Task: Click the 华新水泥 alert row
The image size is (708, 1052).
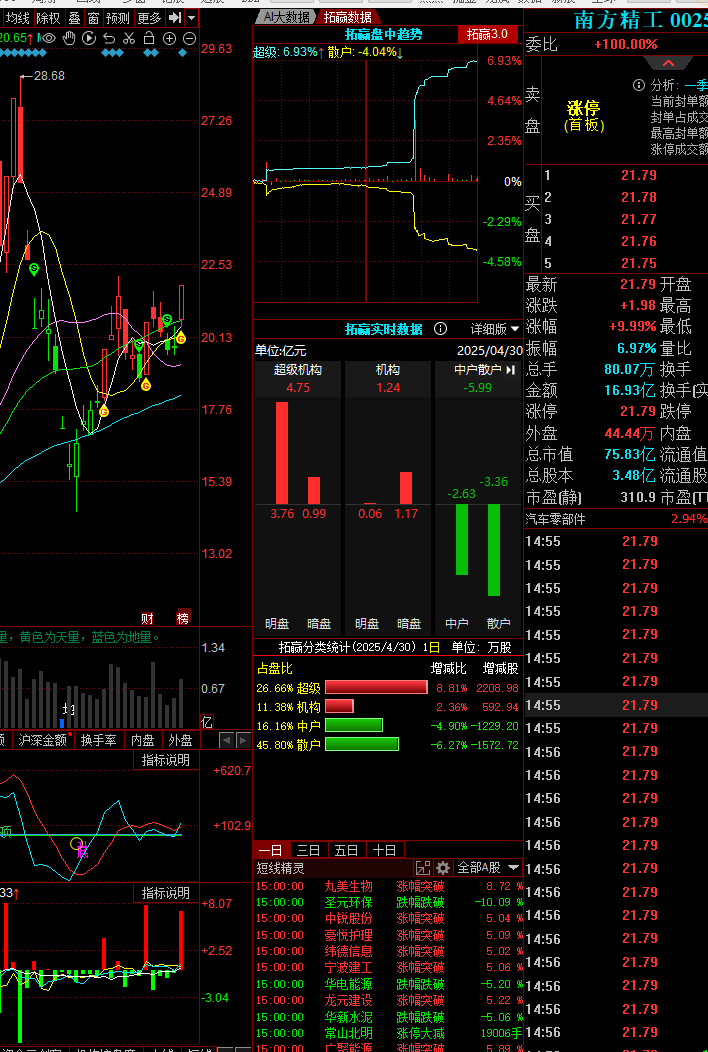Action: [x=388, y=1017]
